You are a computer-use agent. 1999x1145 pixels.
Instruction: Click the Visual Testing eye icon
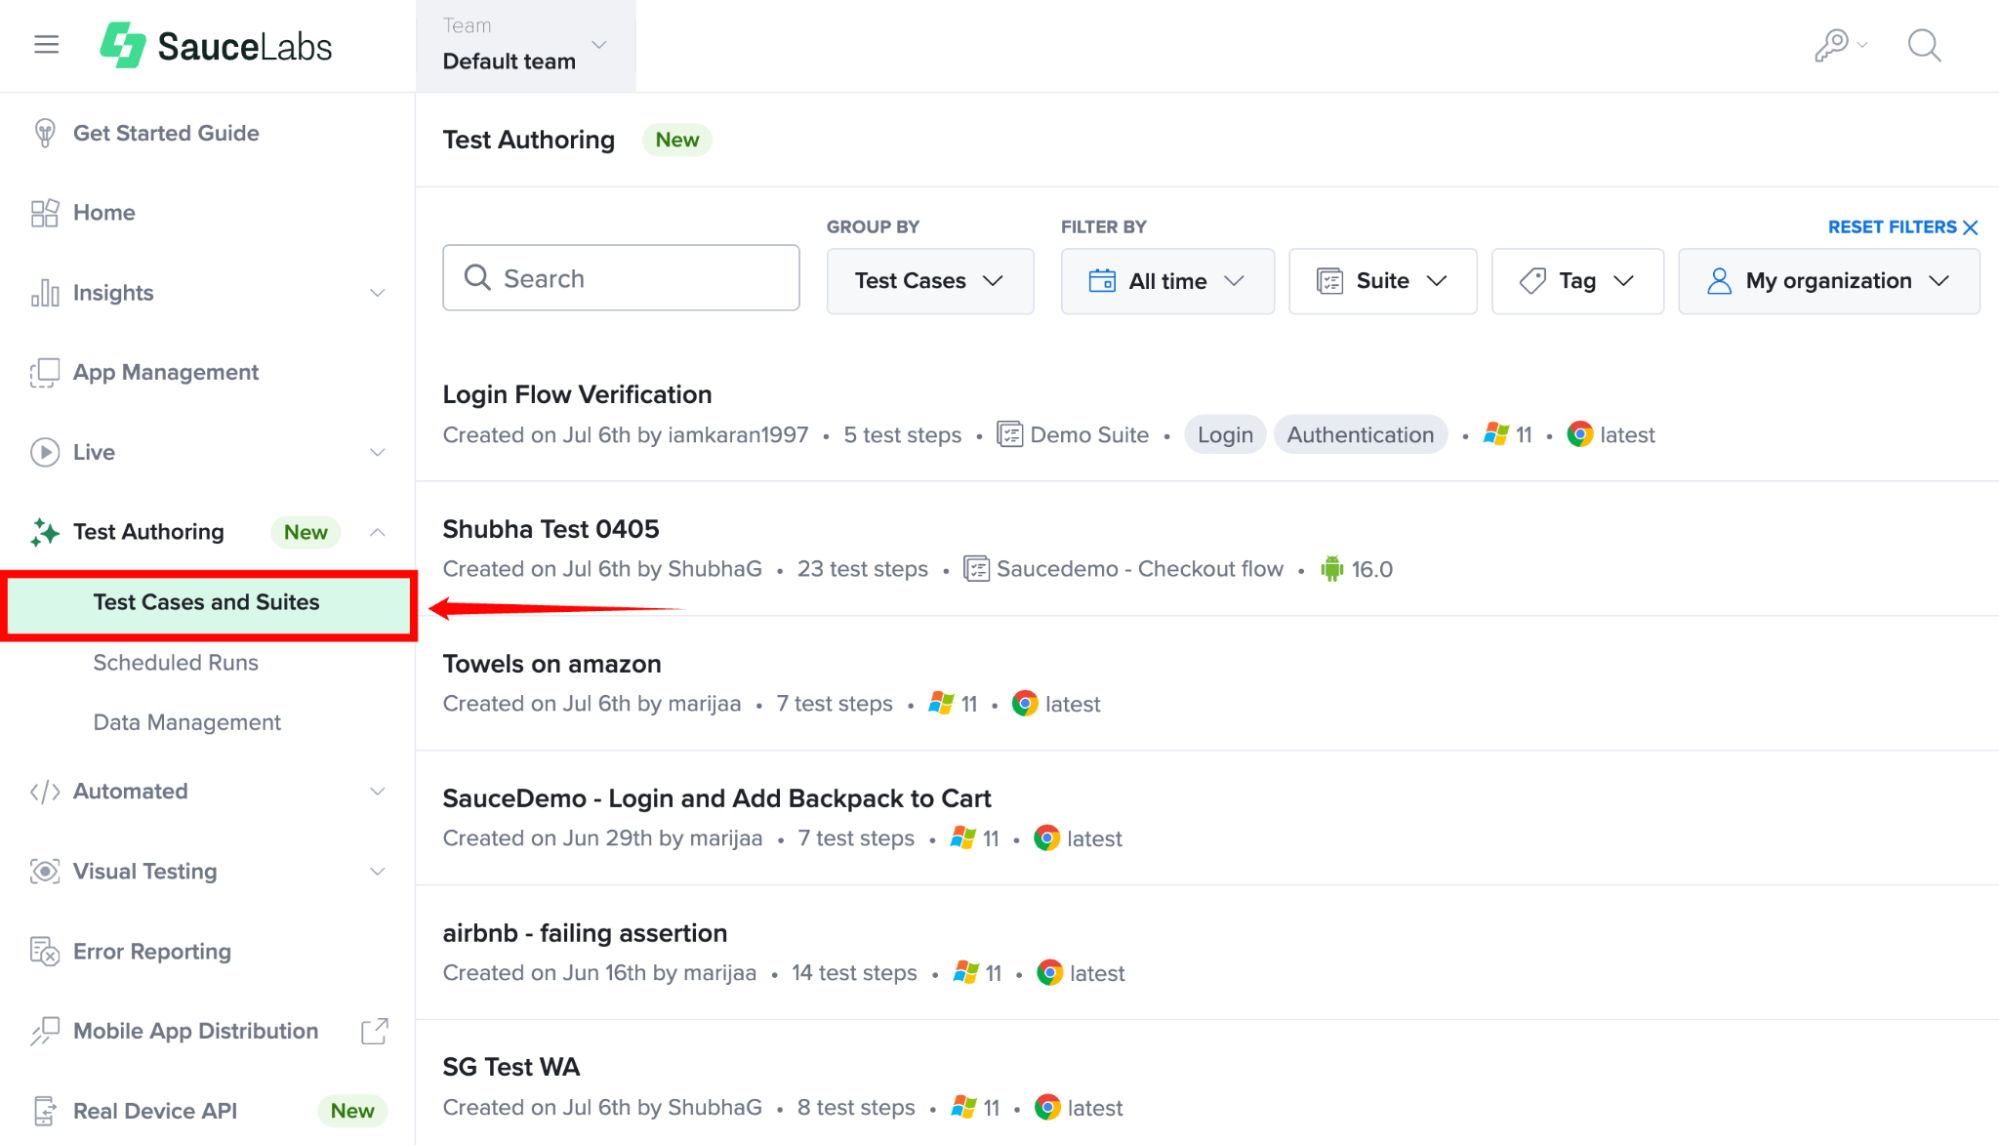pos(45,871)
